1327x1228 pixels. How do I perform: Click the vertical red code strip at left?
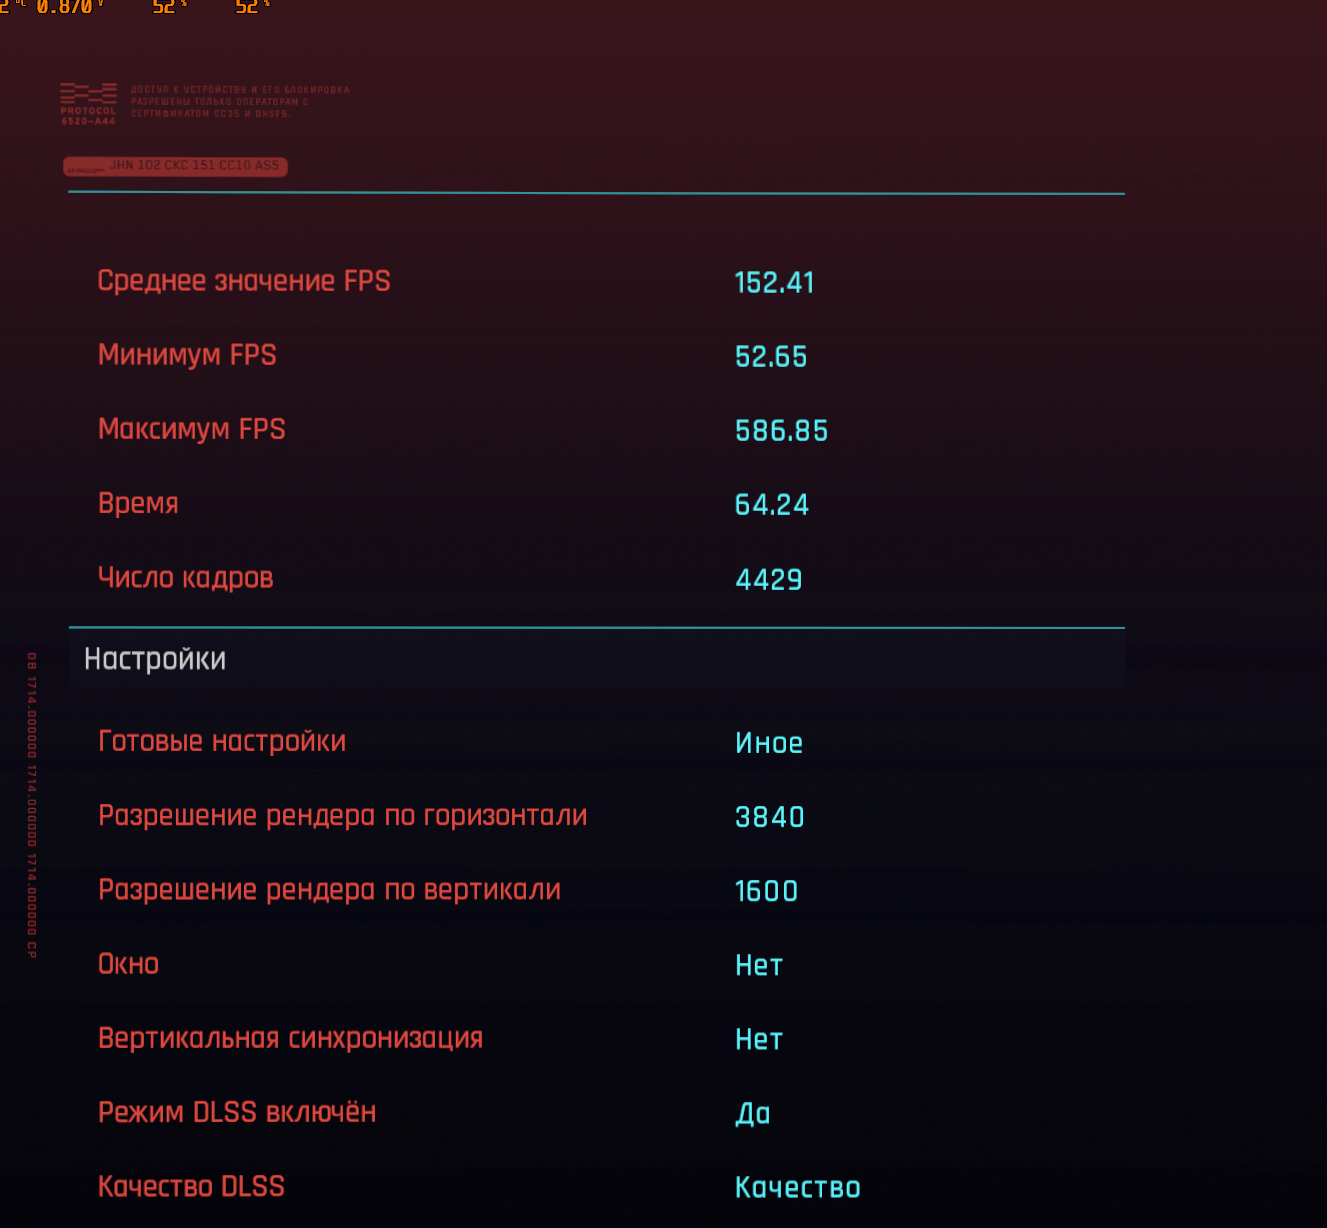click(x=32, y=805)
